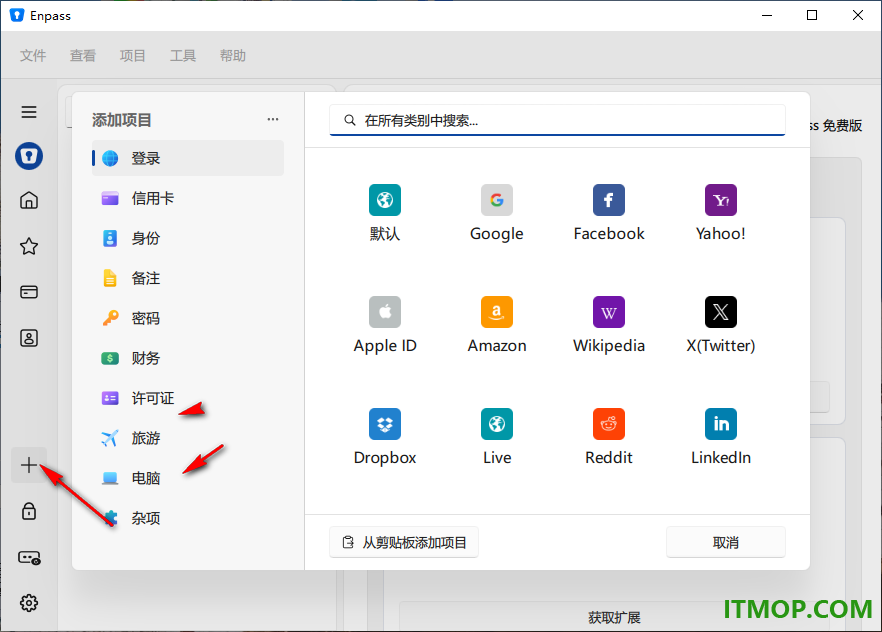882x632 pixels.
Task: Focus the 在所有类别中搜索 search field
Action: [x=557, y=120]
